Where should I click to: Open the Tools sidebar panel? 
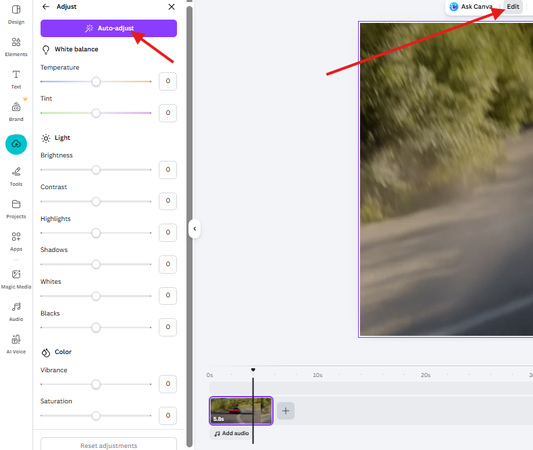(16, 176)
